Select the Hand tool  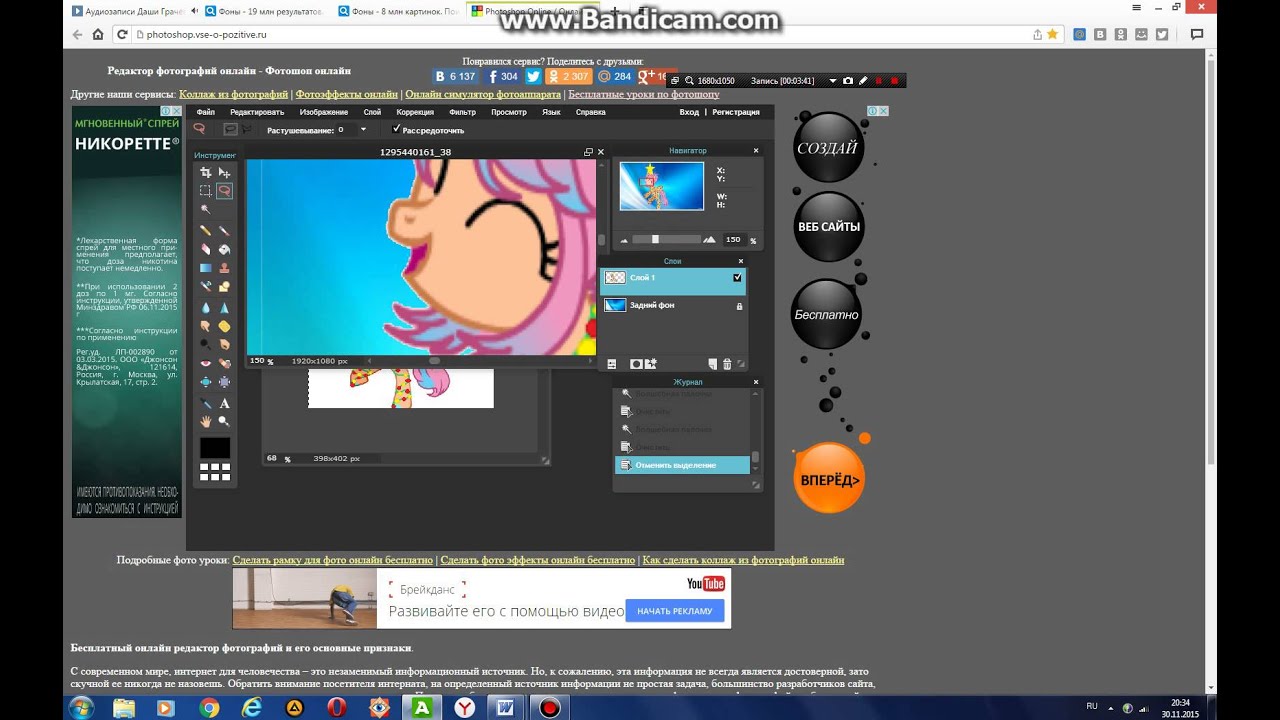click(206, 421)
